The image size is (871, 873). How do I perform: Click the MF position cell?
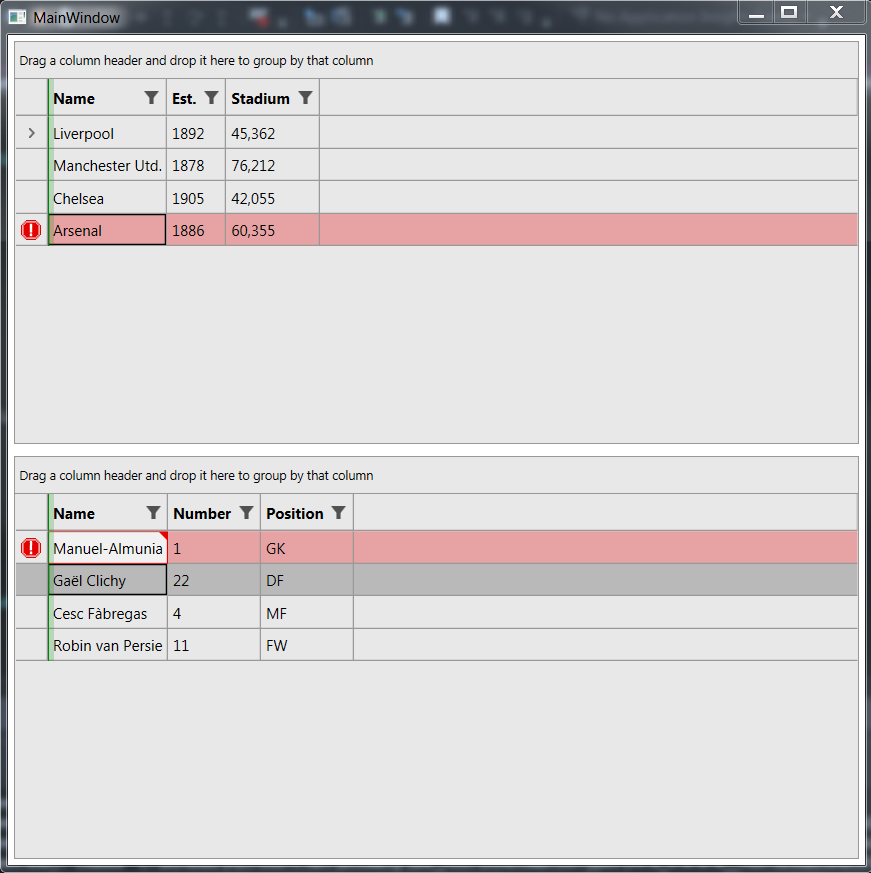[x=307, y=613]
